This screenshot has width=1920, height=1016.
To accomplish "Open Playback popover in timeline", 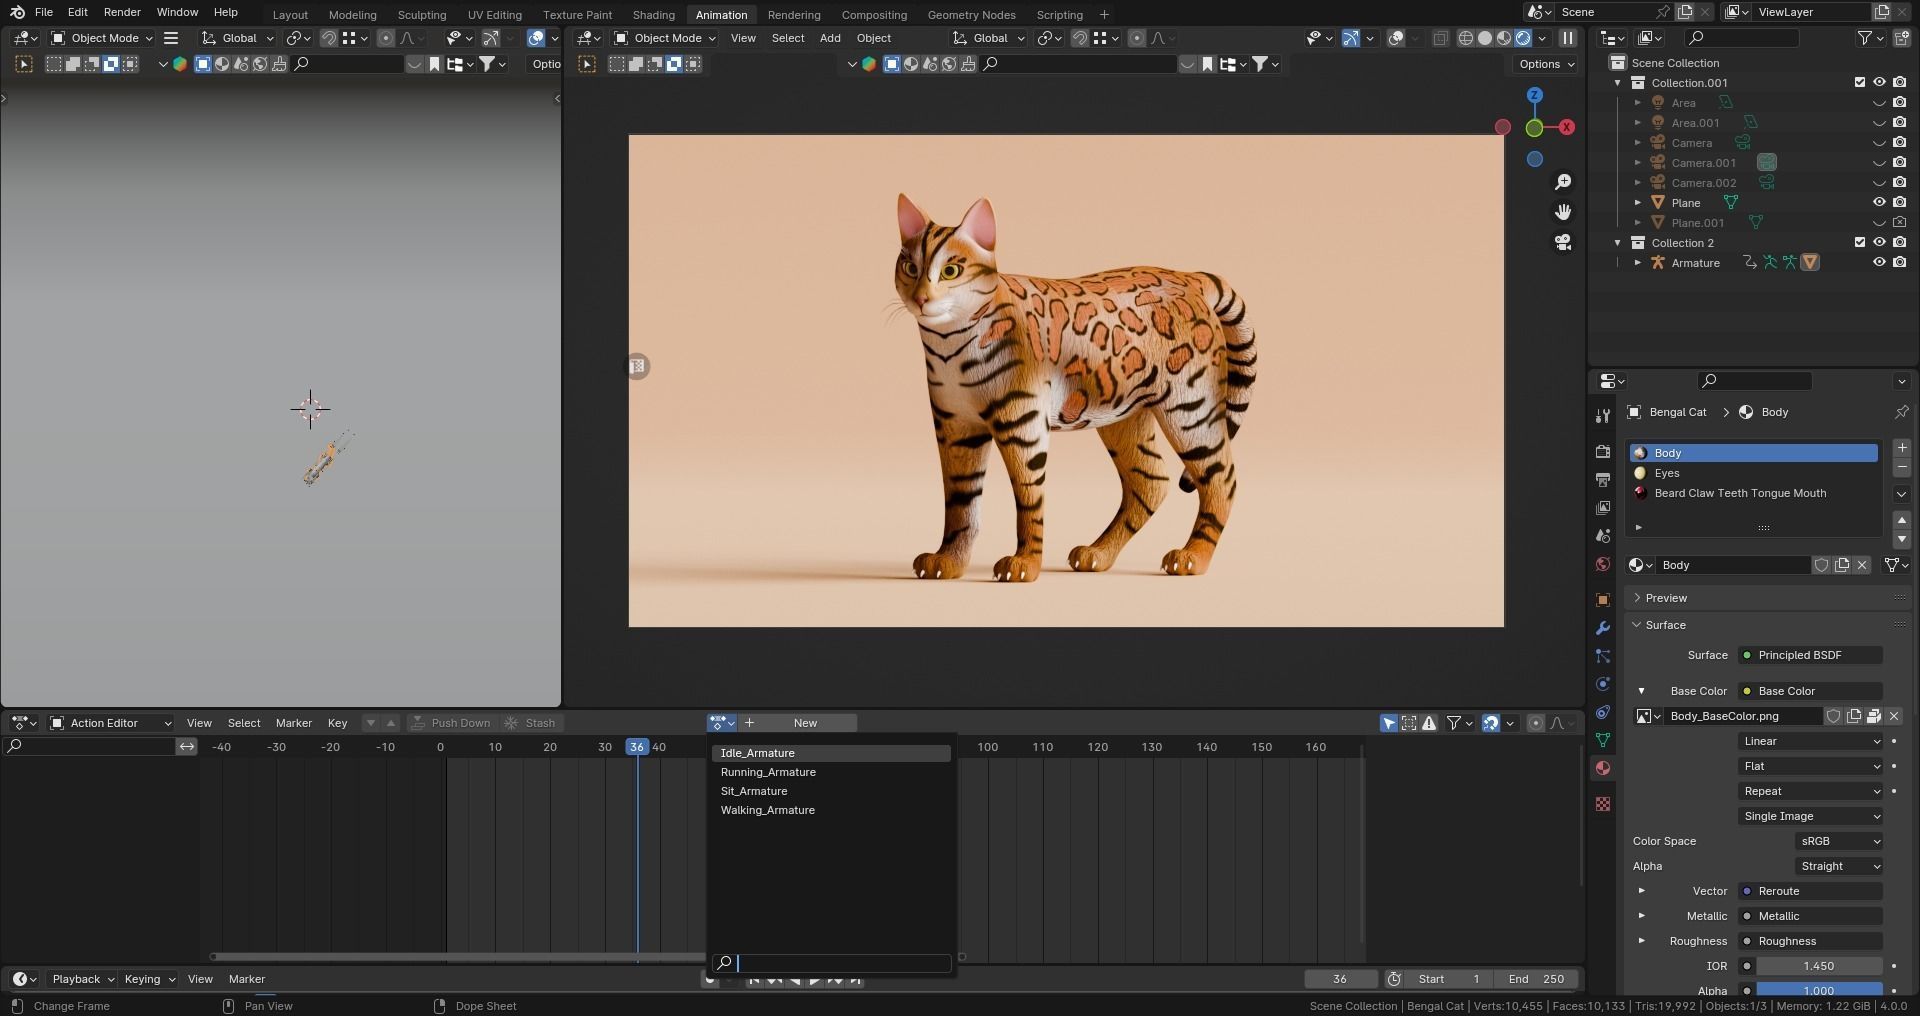I will click(x=83, y=979).
